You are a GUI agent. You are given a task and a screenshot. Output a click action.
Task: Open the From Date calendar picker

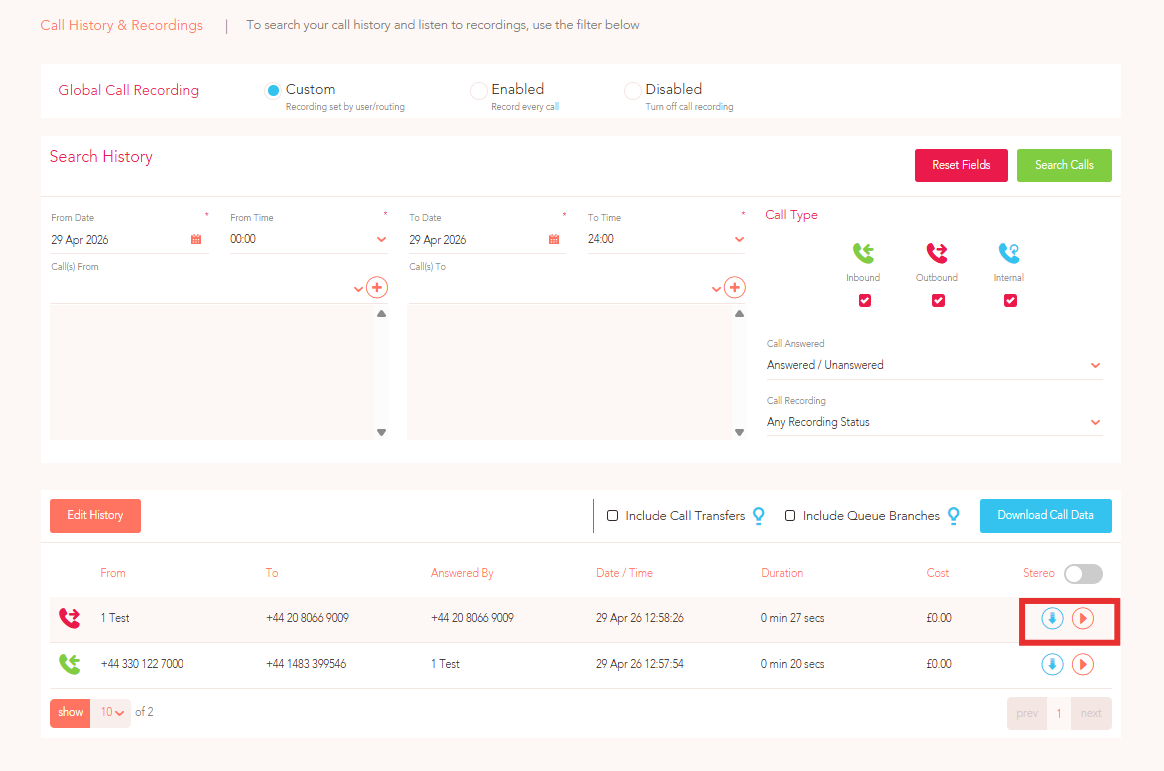coord(196,239)
